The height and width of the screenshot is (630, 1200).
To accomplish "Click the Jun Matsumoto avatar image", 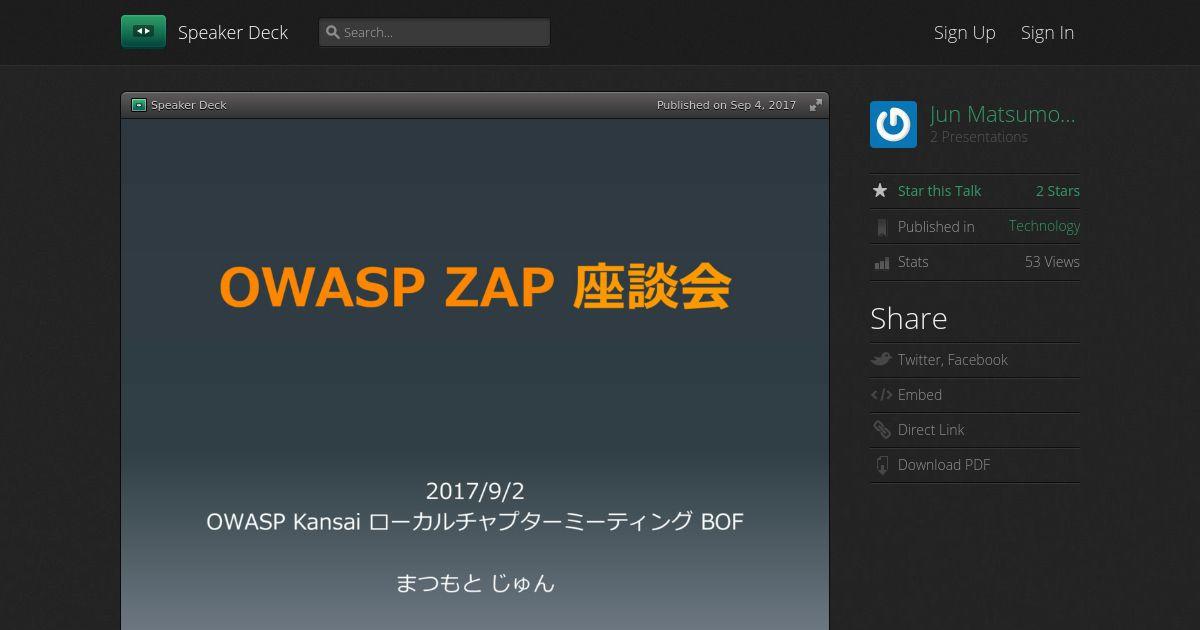I will tap(893, 124).
